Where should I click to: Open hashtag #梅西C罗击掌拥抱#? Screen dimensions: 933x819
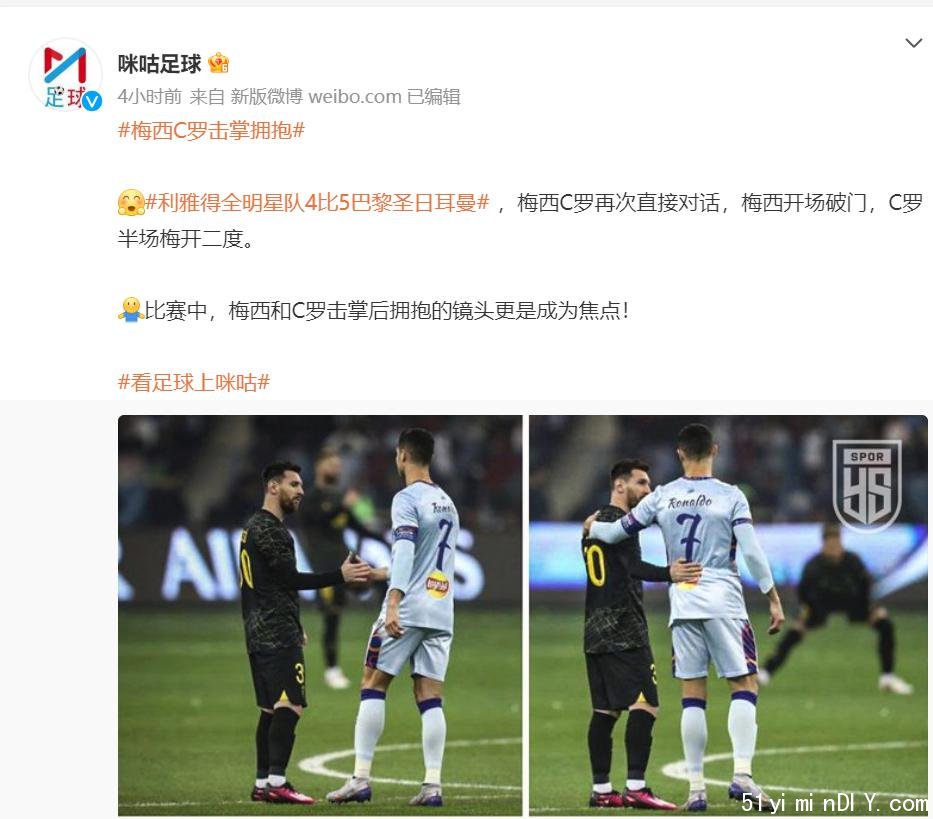(x=211, y=130)
